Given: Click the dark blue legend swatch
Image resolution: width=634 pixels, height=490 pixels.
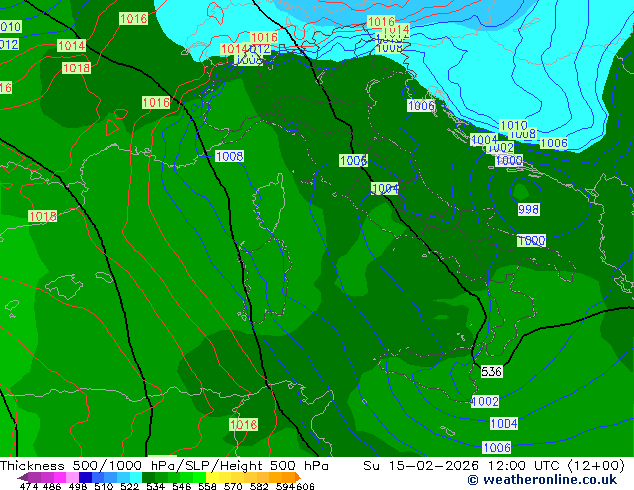Looking at the screenshot, I should click(x=85, y=477).
